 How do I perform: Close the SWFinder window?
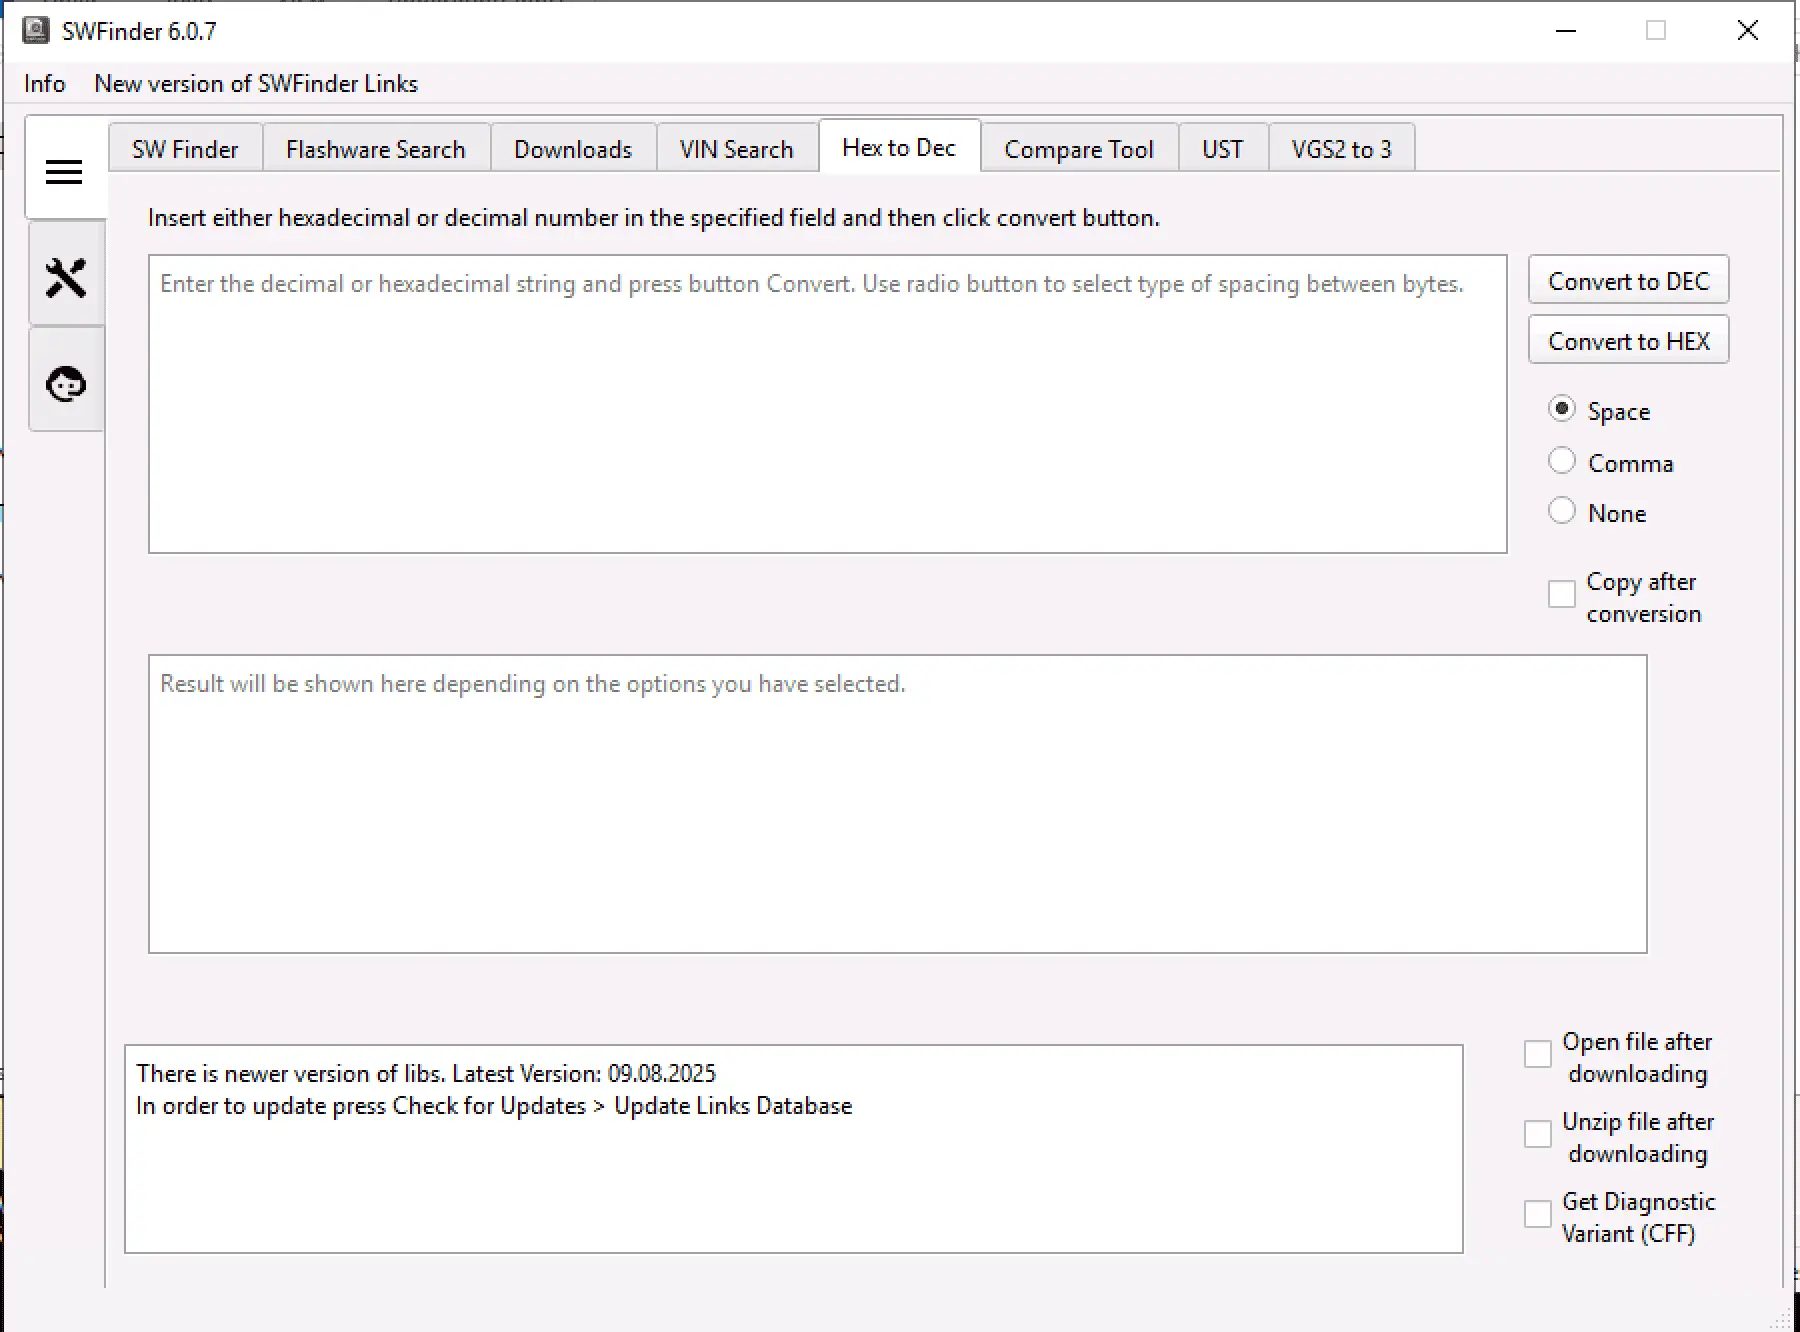(x=1748, y=31)
